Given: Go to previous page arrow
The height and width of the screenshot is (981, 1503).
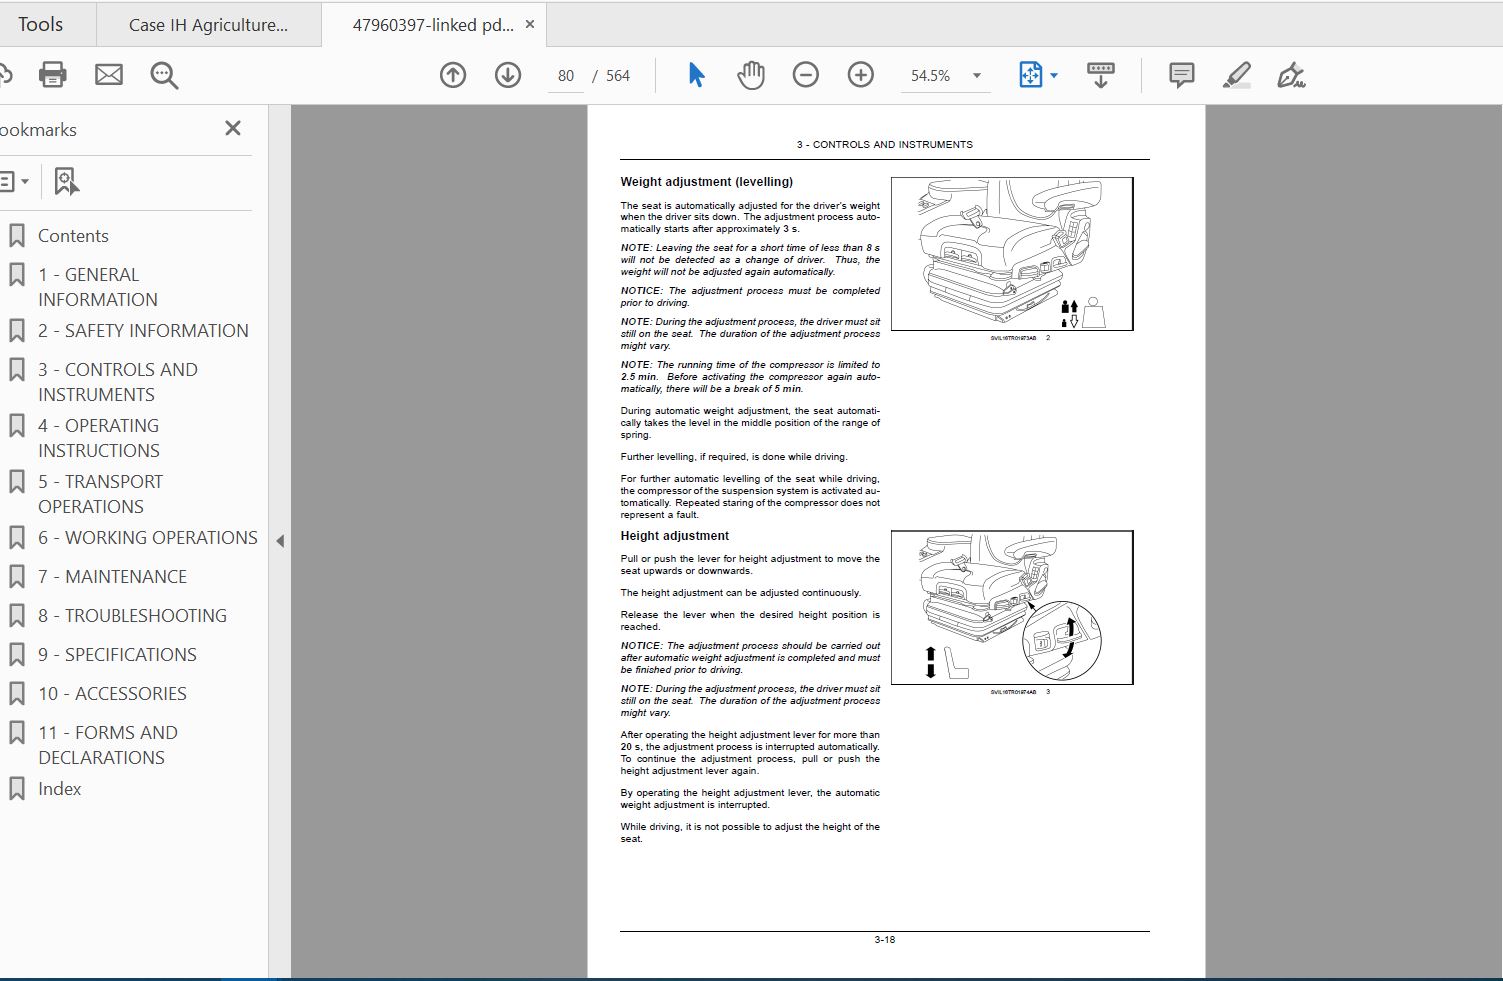Looking at the screenshot, I should pyautogui.click(x=453, y=75).
